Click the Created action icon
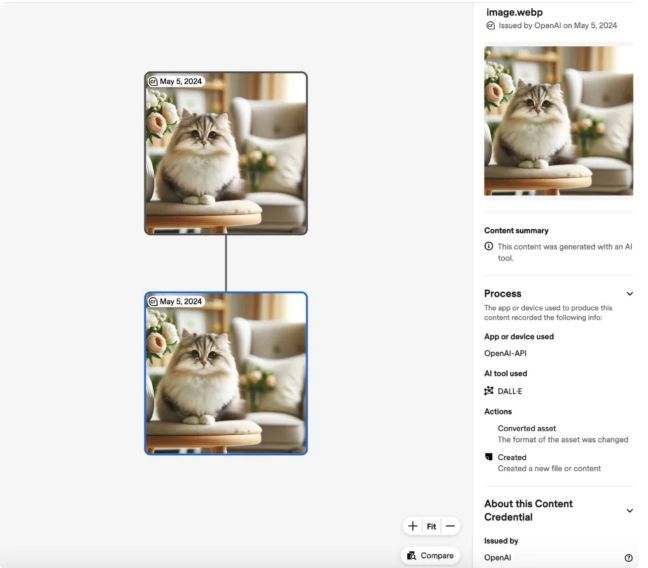This screenshot has width=648, height=568. tap(489, 457)
